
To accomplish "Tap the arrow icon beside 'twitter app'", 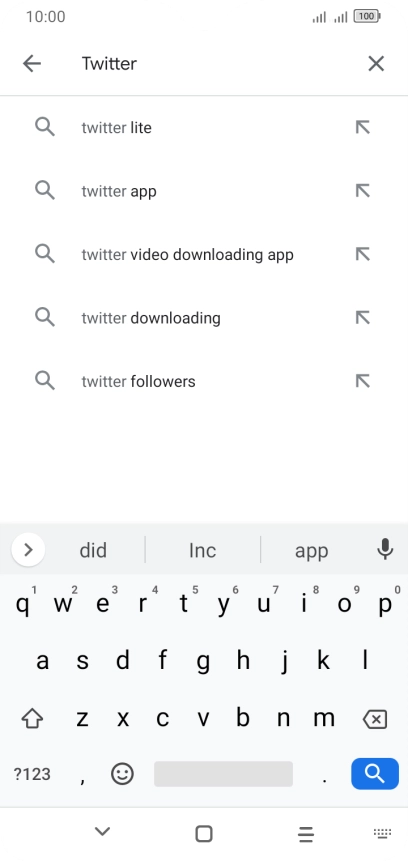I will pyautogui.click(x=362, y=191).
